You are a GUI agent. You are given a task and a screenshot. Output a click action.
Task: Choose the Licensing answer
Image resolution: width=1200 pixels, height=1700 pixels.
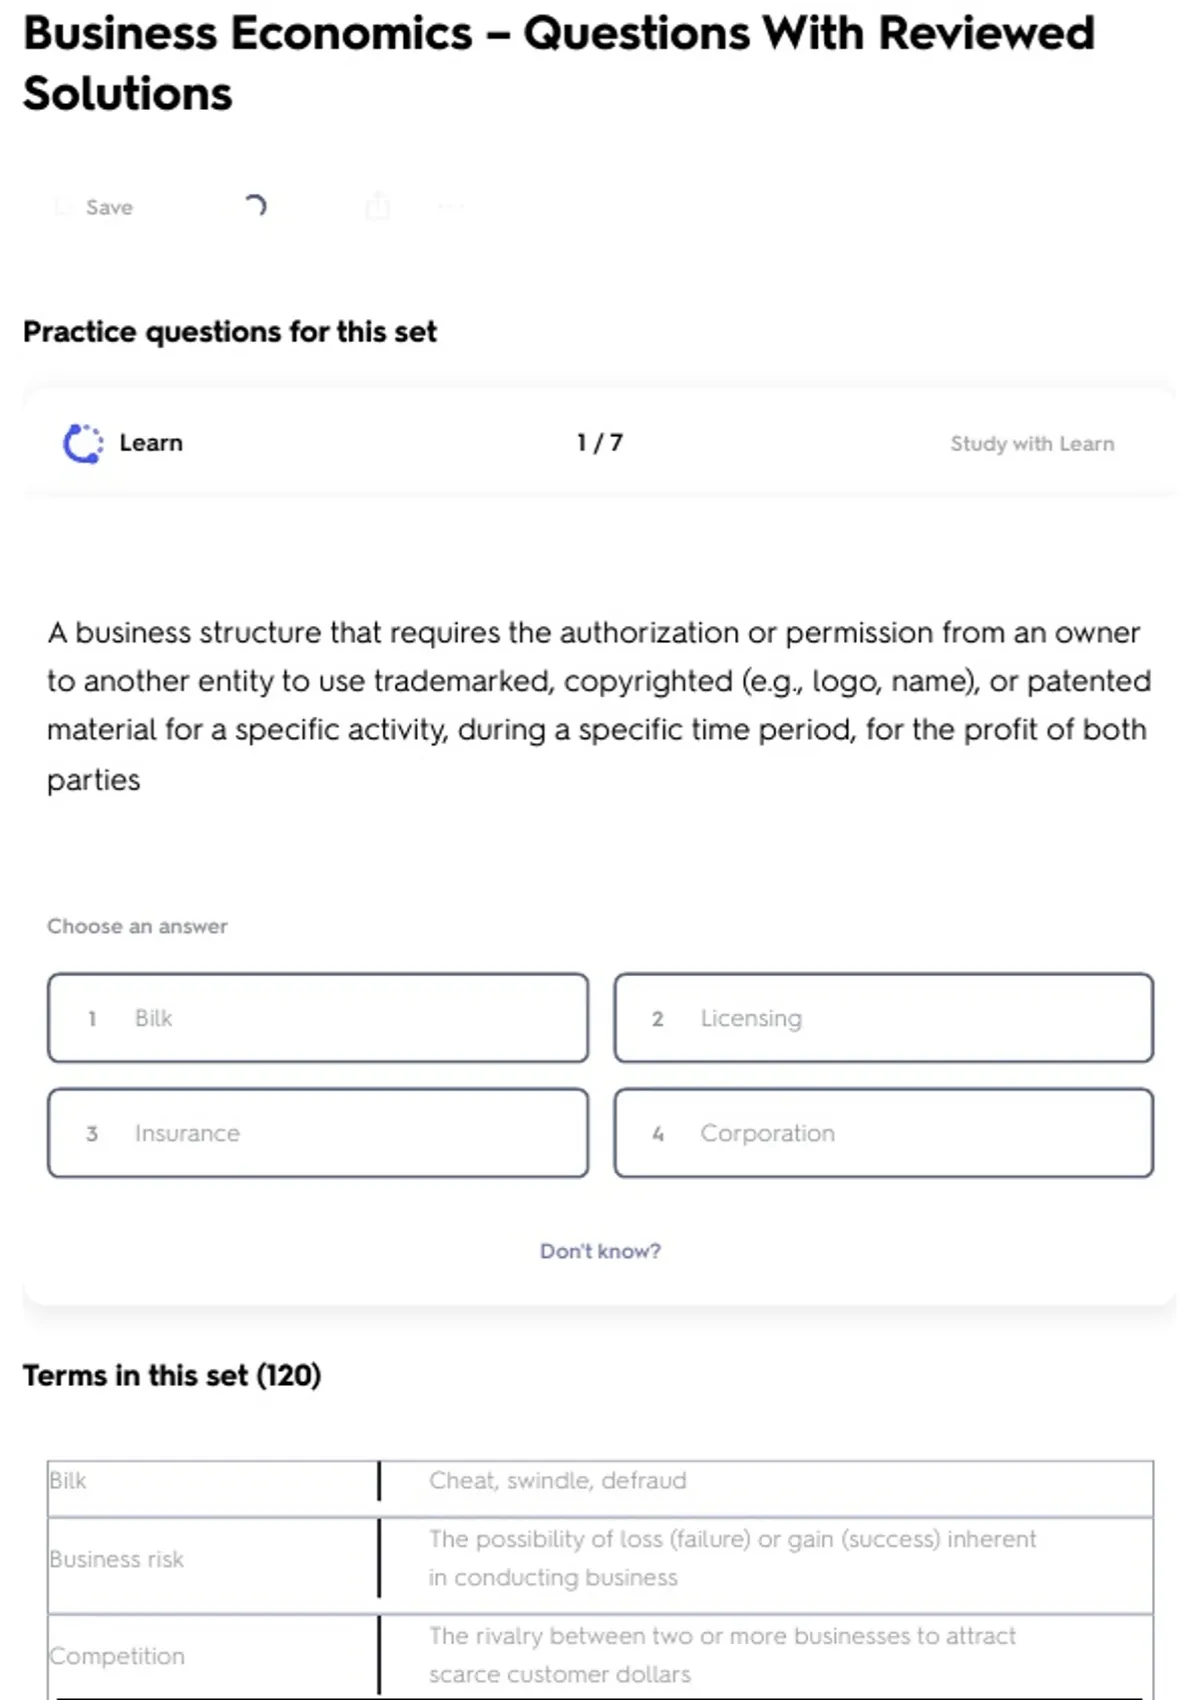[x=883, y=1018]
